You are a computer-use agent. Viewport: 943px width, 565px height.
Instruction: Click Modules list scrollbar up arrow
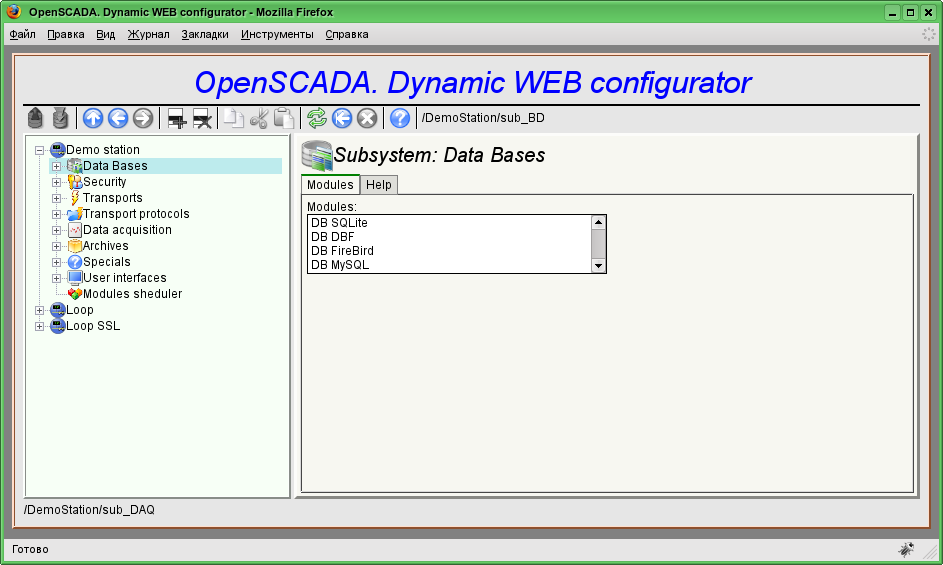coord(598,222)
